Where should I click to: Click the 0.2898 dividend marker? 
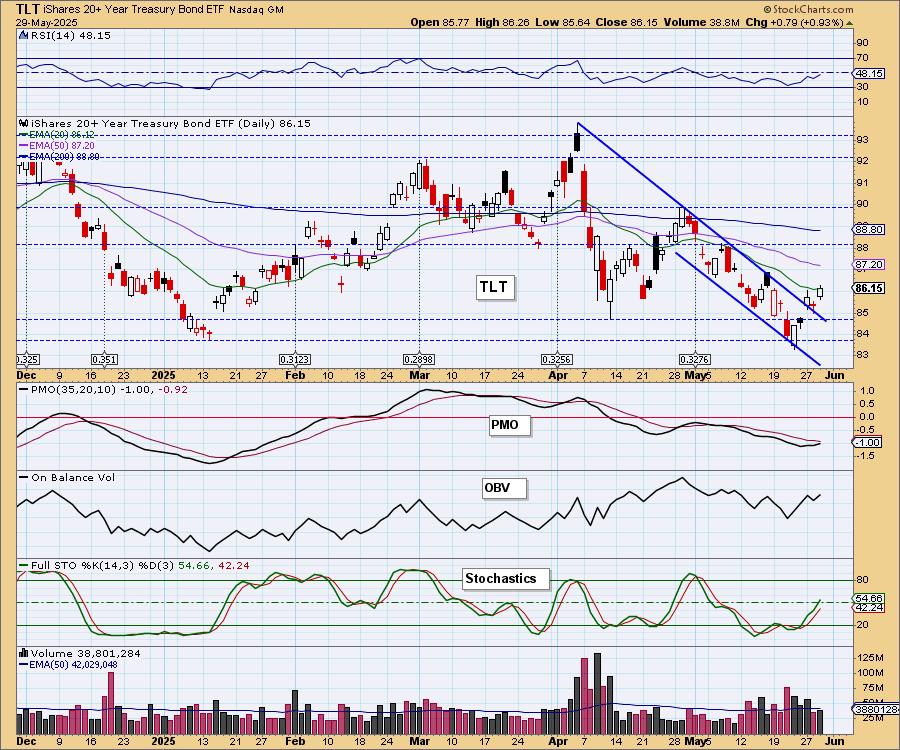(x=419, y=360)
